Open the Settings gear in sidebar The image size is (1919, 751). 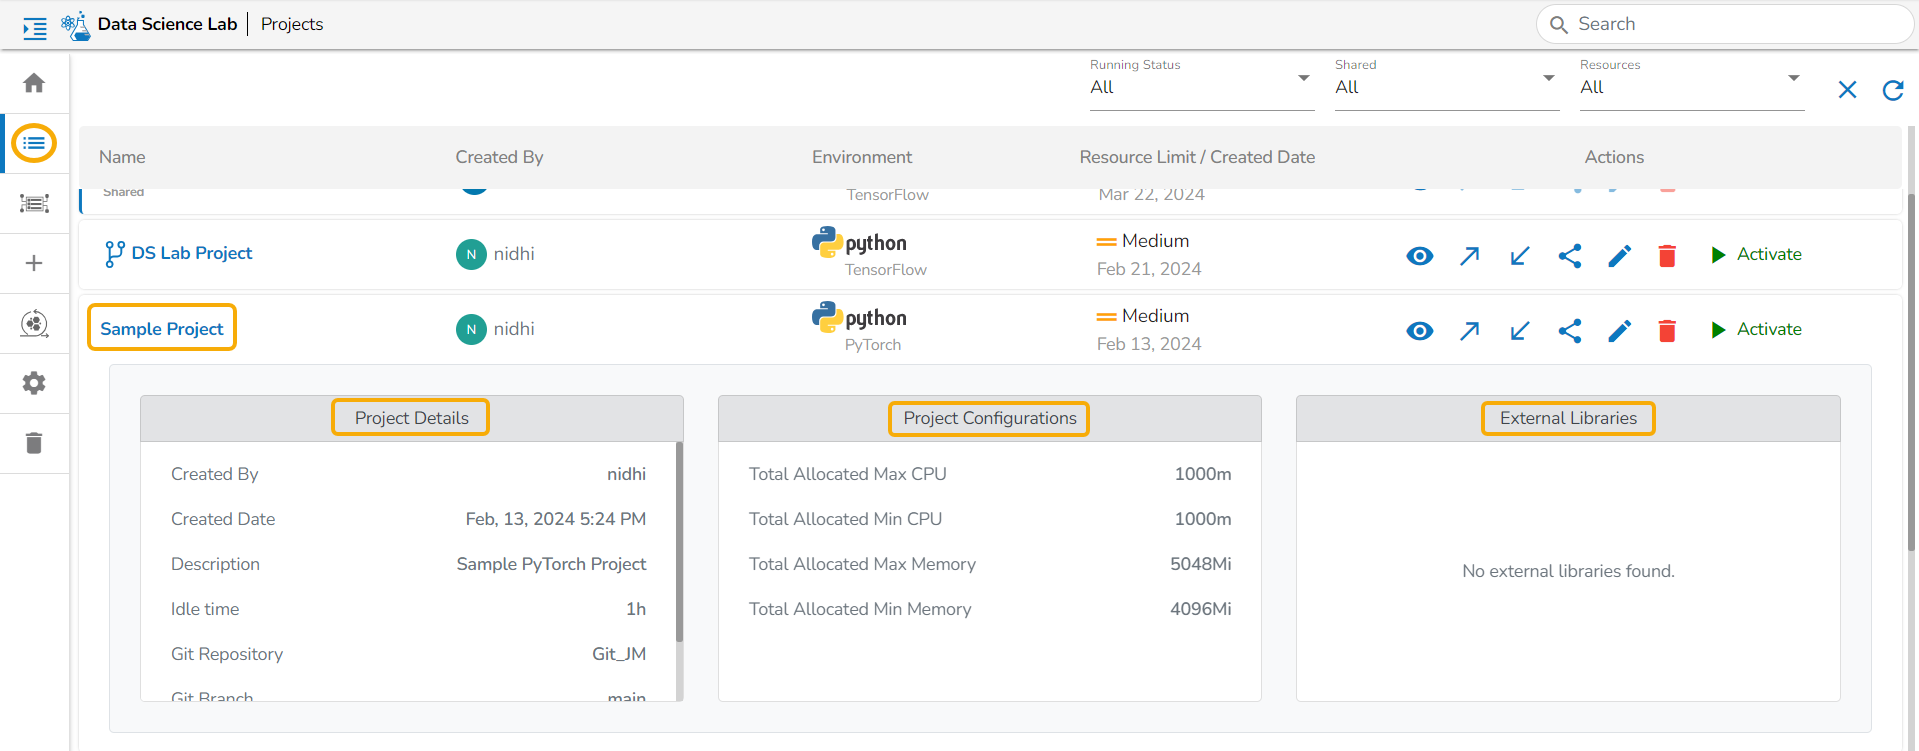(x=34, y=383)
